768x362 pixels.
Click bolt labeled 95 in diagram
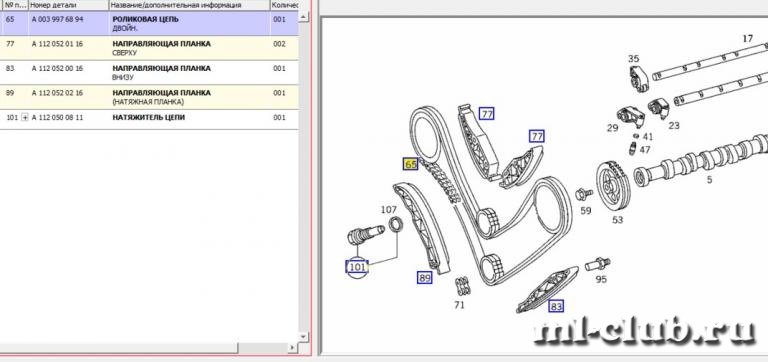598,264
